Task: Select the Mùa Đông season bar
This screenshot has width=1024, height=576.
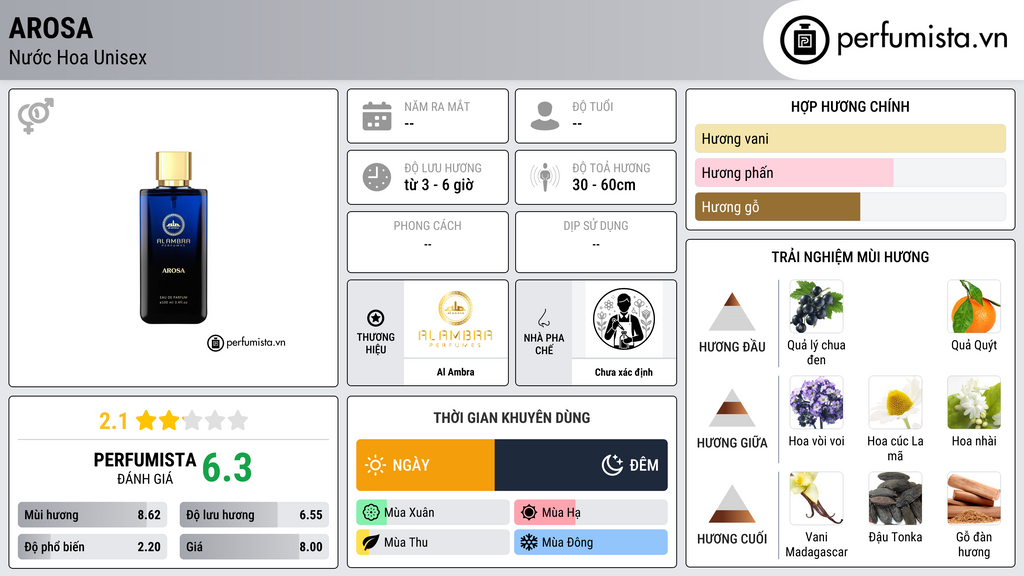Action: (x=591, y=542)
